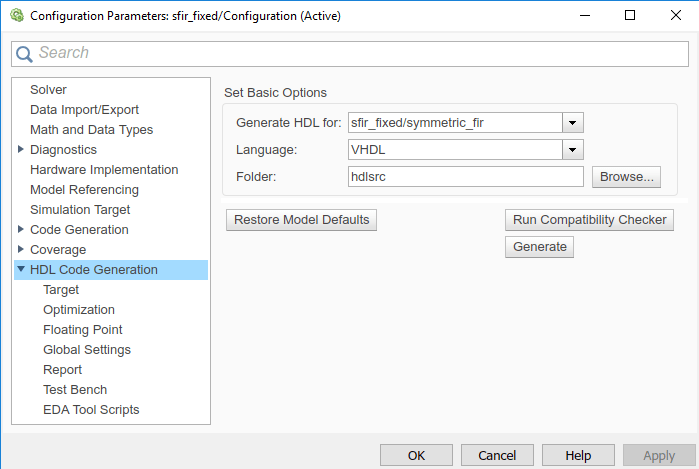Click the Browse... button
Image resolution: width=699 pixels, height=469 pixels.
[626, 177]
